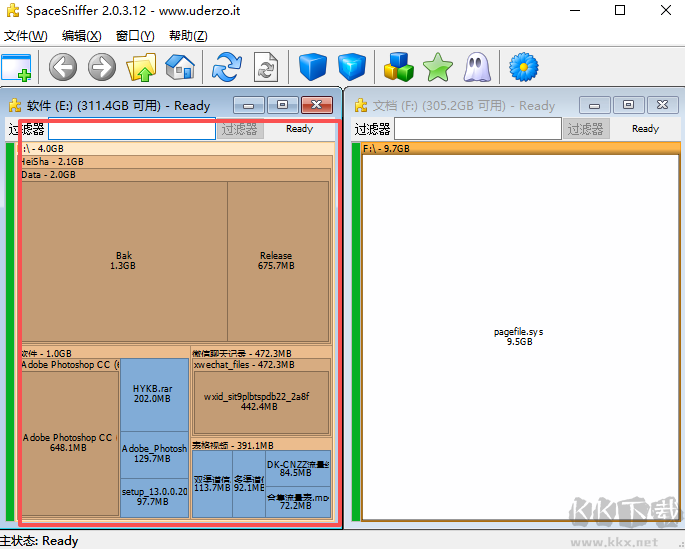
Task: Click the Home house icon
Action: tap(180, 67)
